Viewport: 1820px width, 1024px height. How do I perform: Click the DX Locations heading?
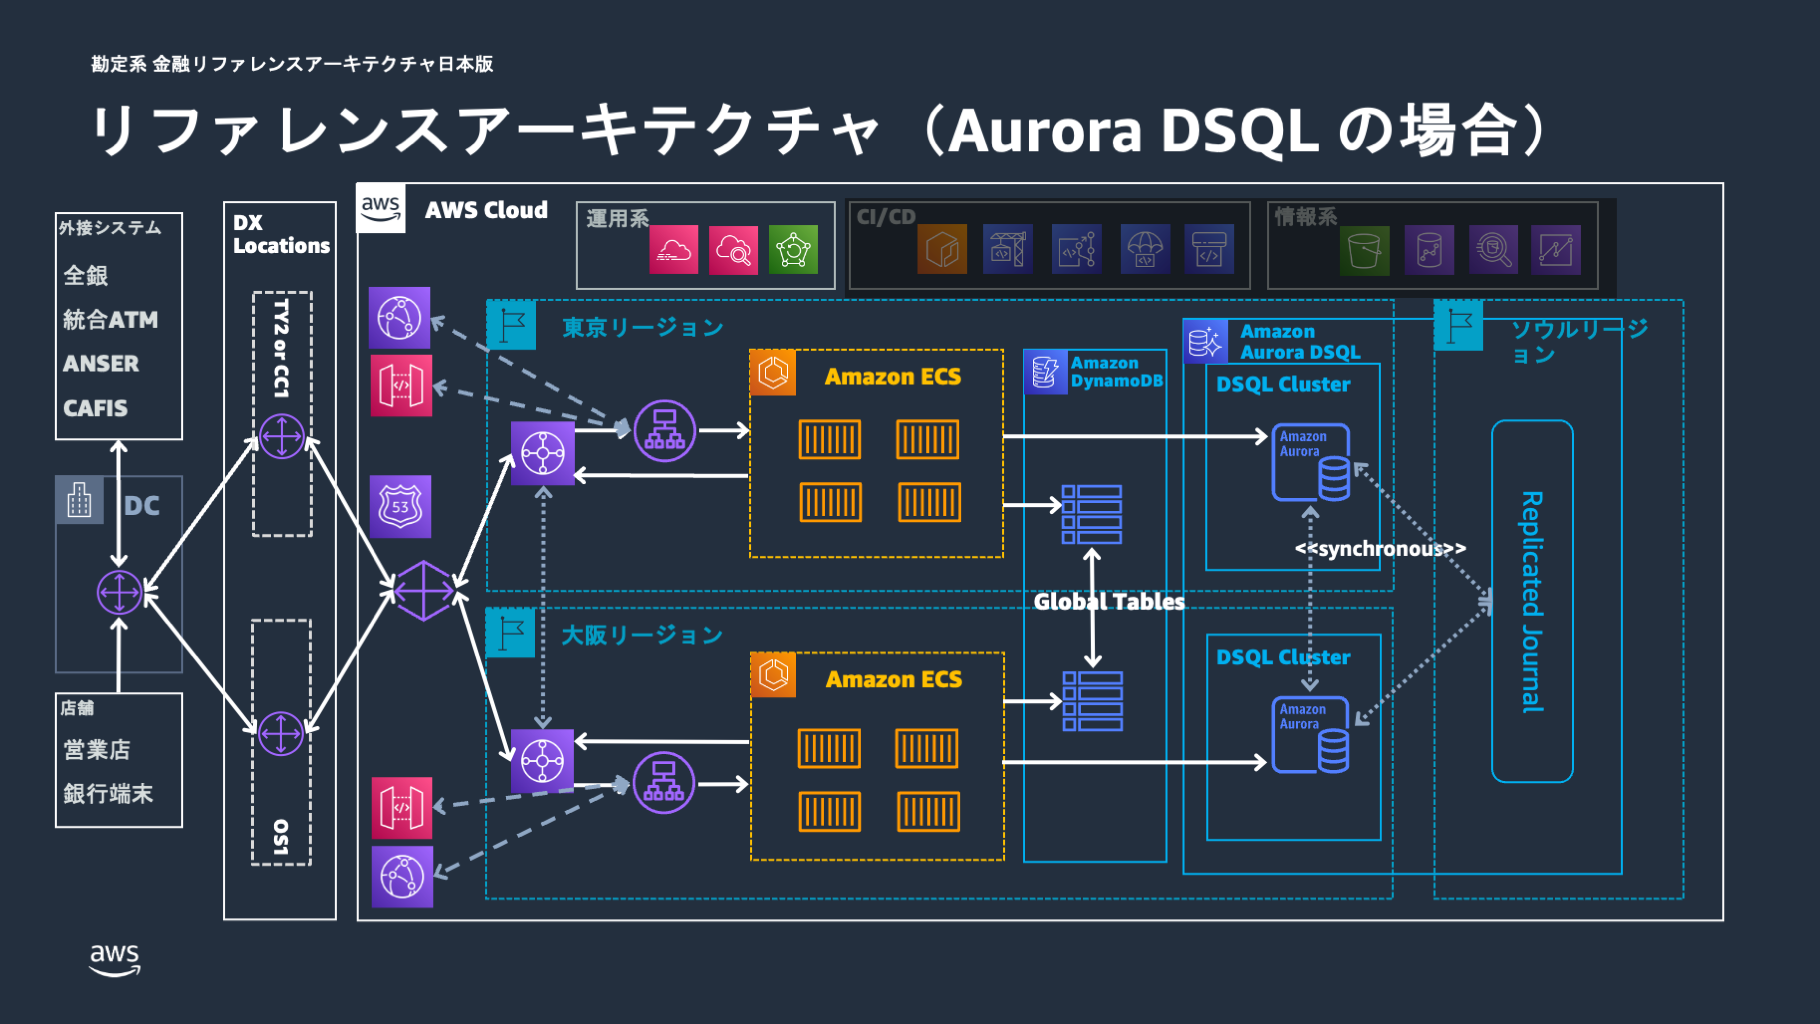[x=281, y=234]
